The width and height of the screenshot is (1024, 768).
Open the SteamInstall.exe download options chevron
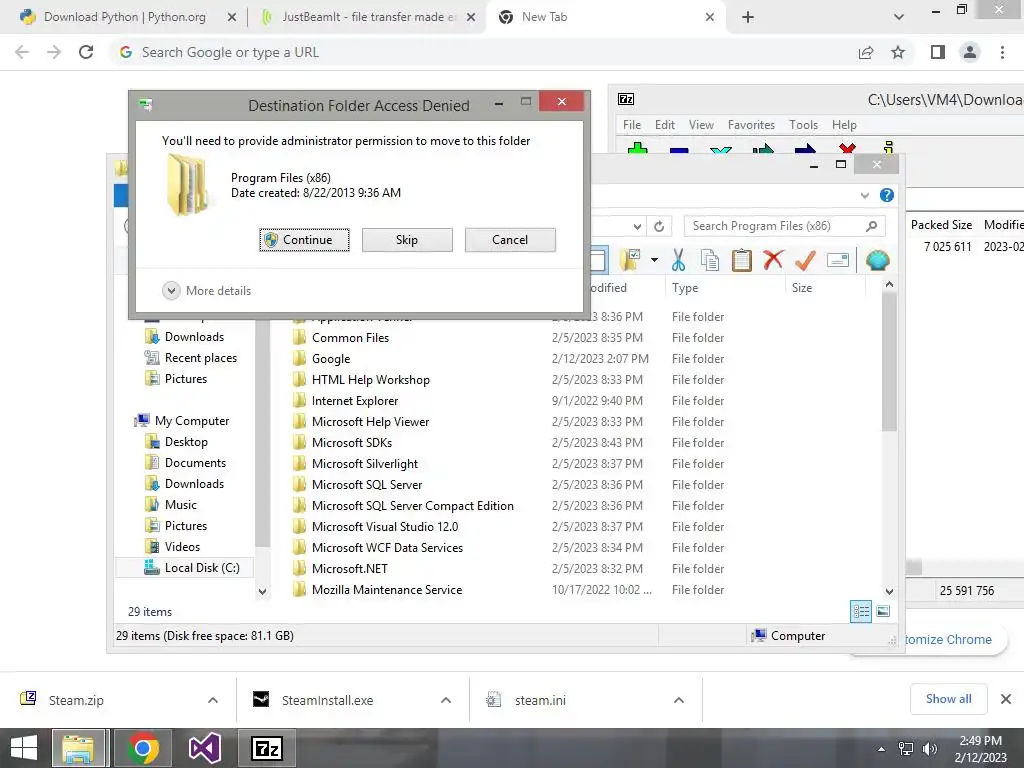click(446, 700)
